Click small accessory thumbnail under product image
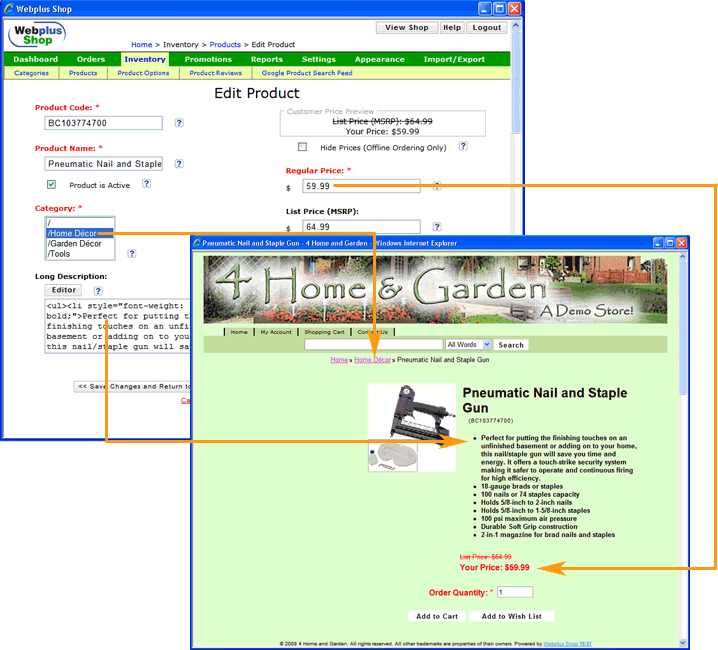718x650 pixels. [x=393, y=456]
